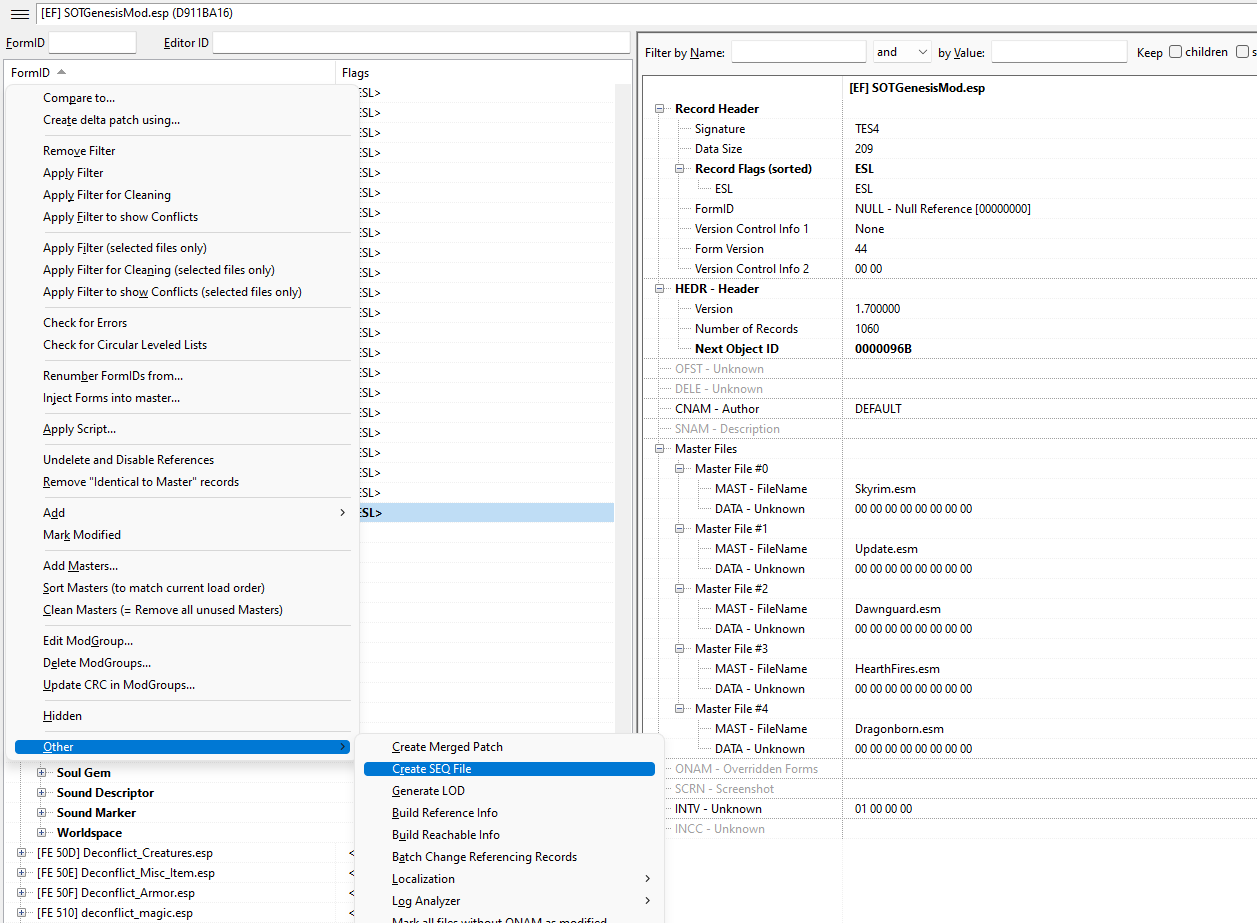Click the by Value filter input

[1059, 52]
